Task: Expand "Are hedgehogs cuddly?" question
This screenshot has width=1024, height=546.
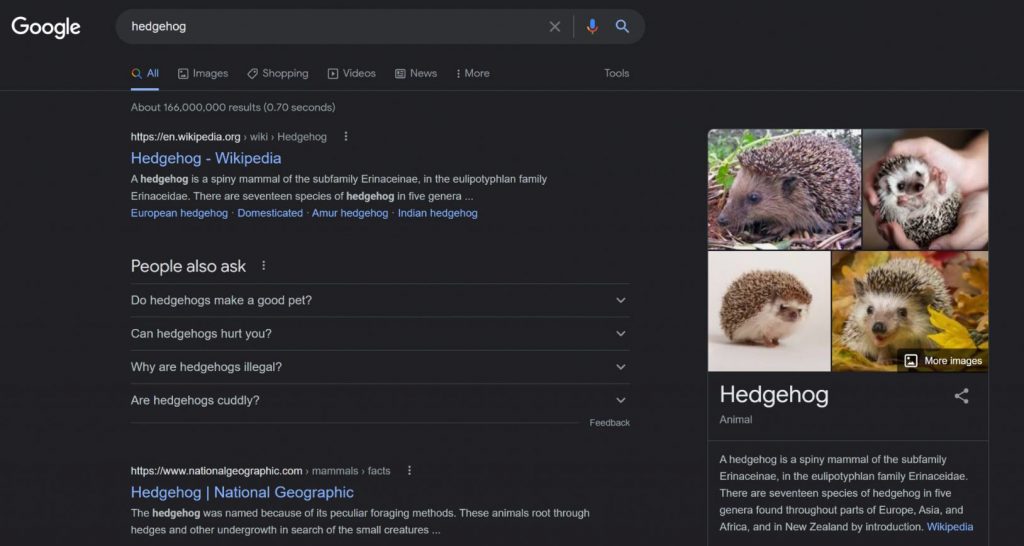Action: click(x=620, y=400)
